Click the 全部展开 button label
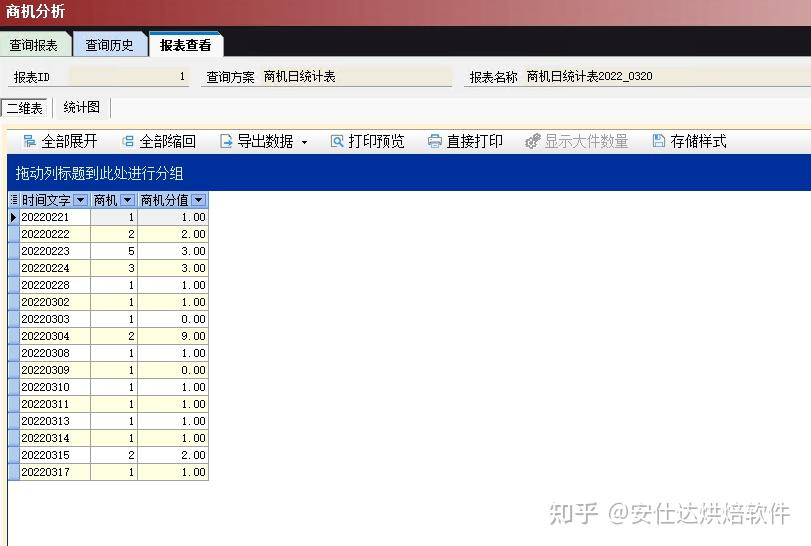 pos(69,141)
